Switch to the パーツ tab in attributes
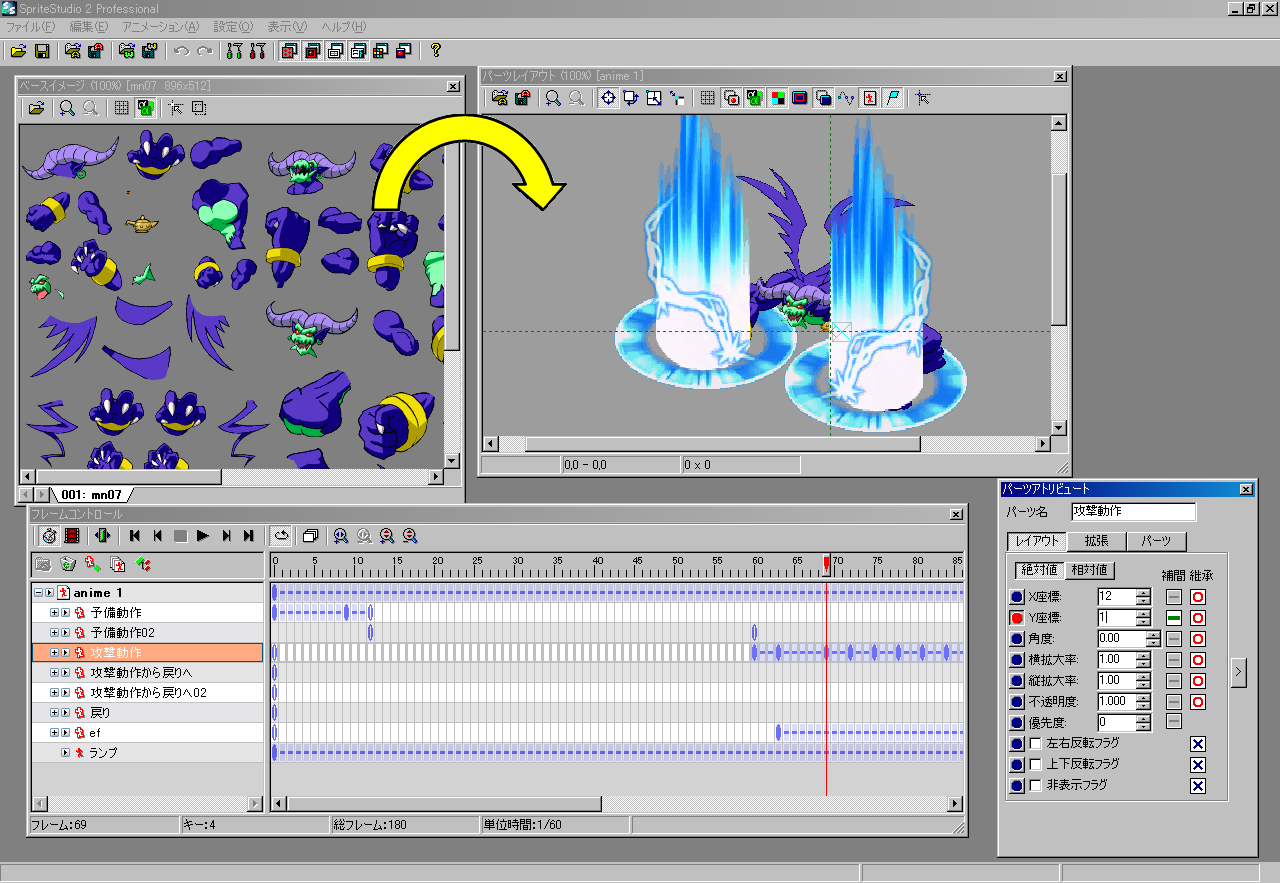This screenshot has height=883, width=1280. 1156,541
